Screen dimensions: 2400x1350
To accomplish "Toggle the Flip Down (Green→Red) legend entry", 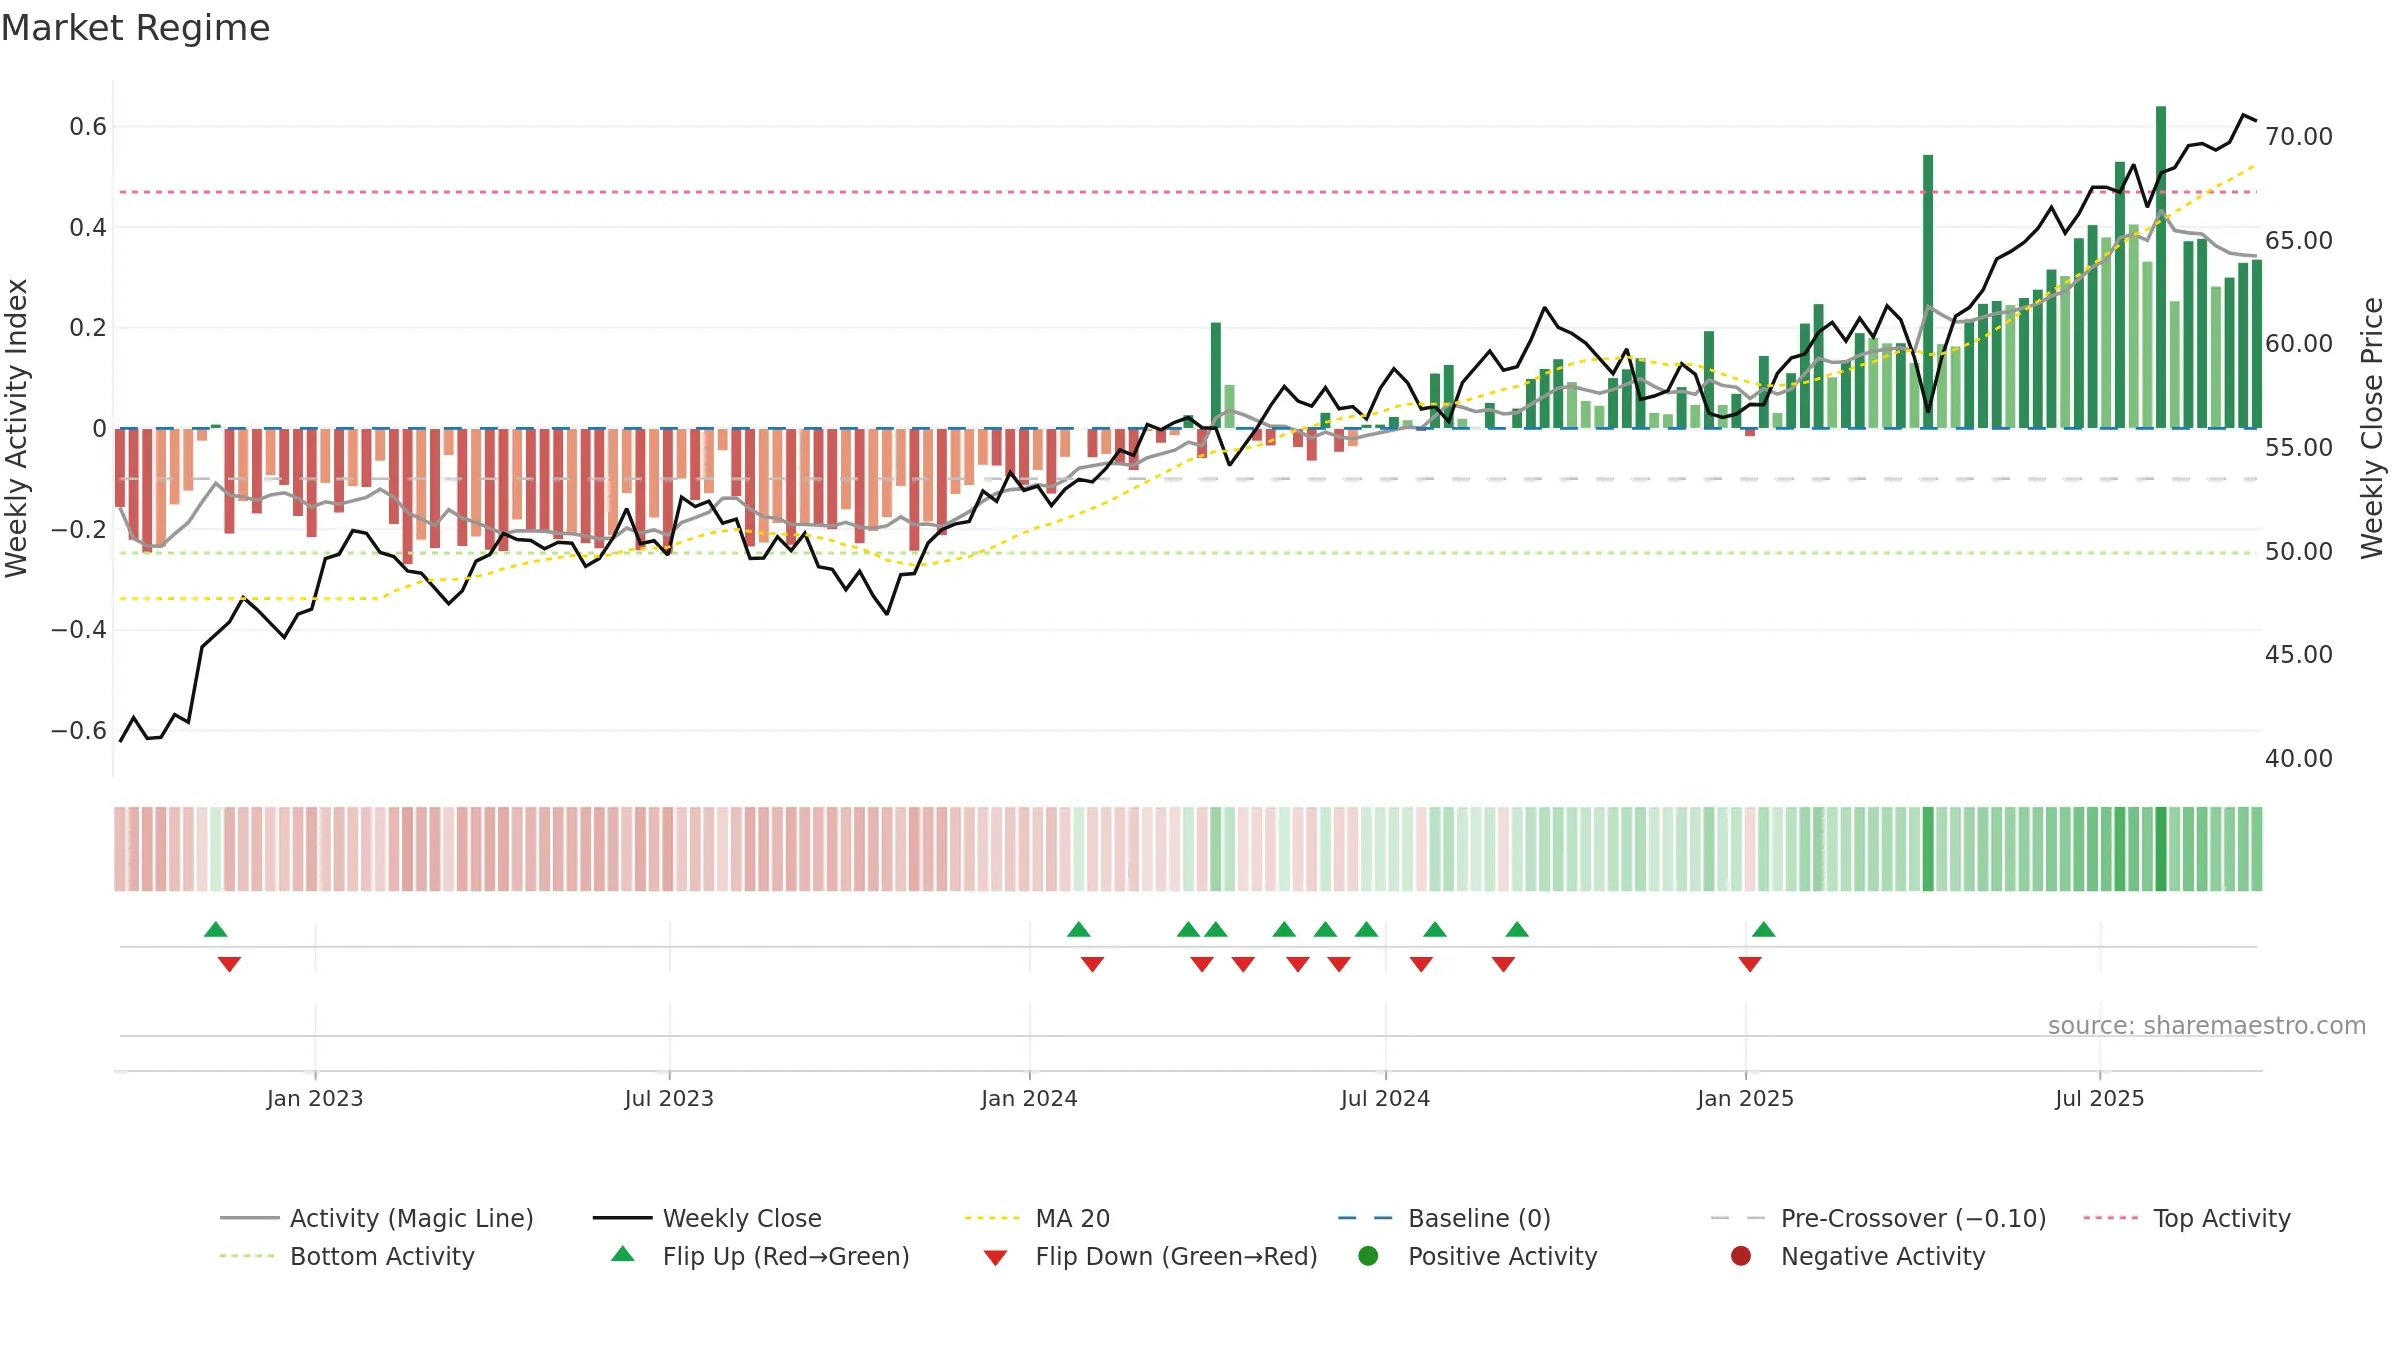I will click(1150, 1256).
